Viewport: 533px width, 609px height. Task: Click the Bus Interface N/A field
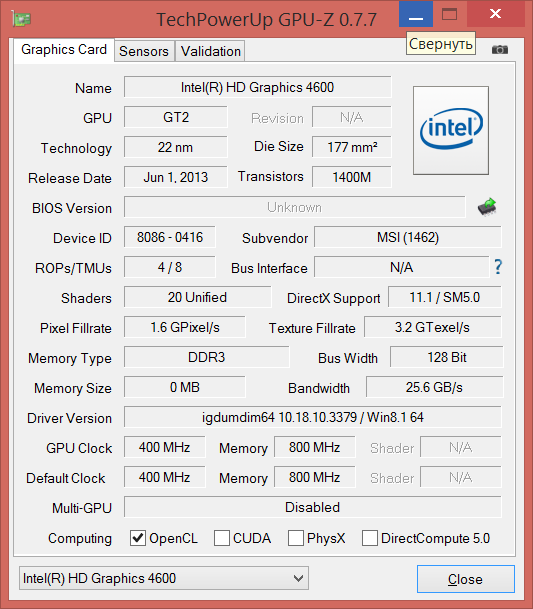(x=402, y=267)
